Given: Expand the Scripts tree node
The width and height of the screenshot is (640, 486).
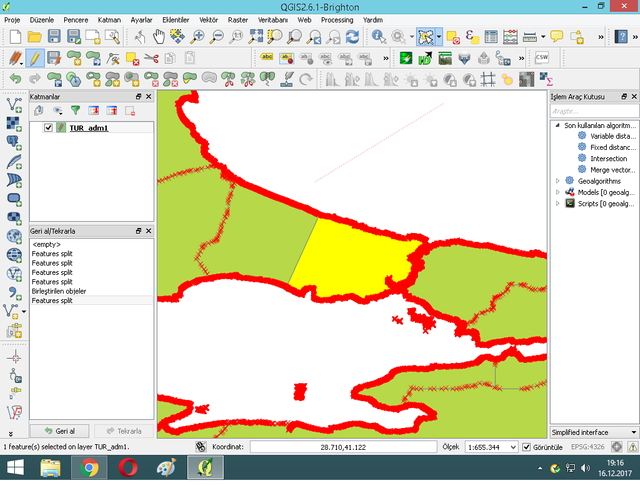Looking at the screenshot, I should (x=558, y=203).
